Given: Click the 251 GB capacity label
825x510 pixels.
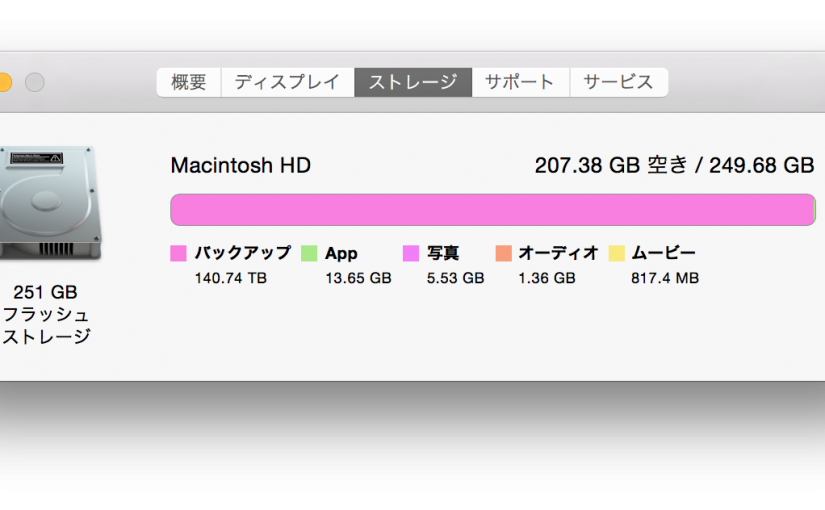Looking at the screenshot, I should (x=45, y=292).
